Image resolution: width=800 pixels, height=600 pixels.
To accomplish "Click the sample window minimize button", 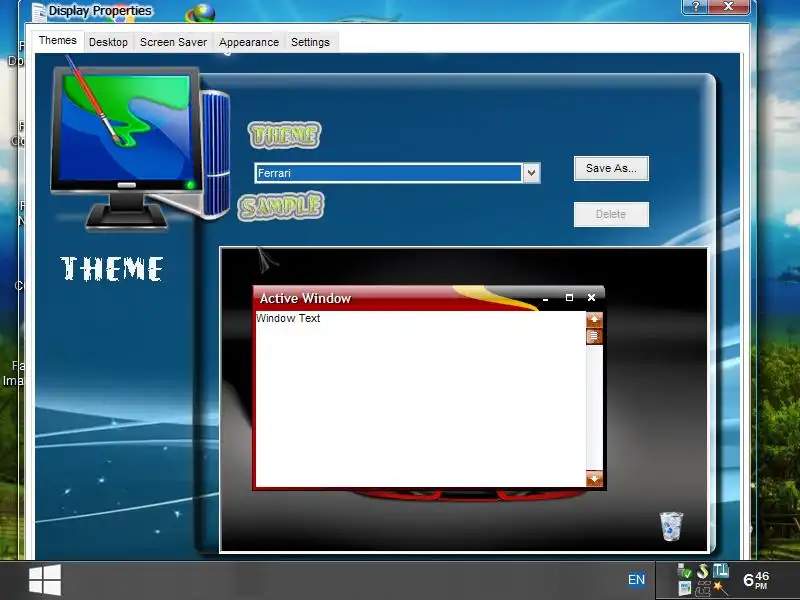I will (x=545, y=298).
